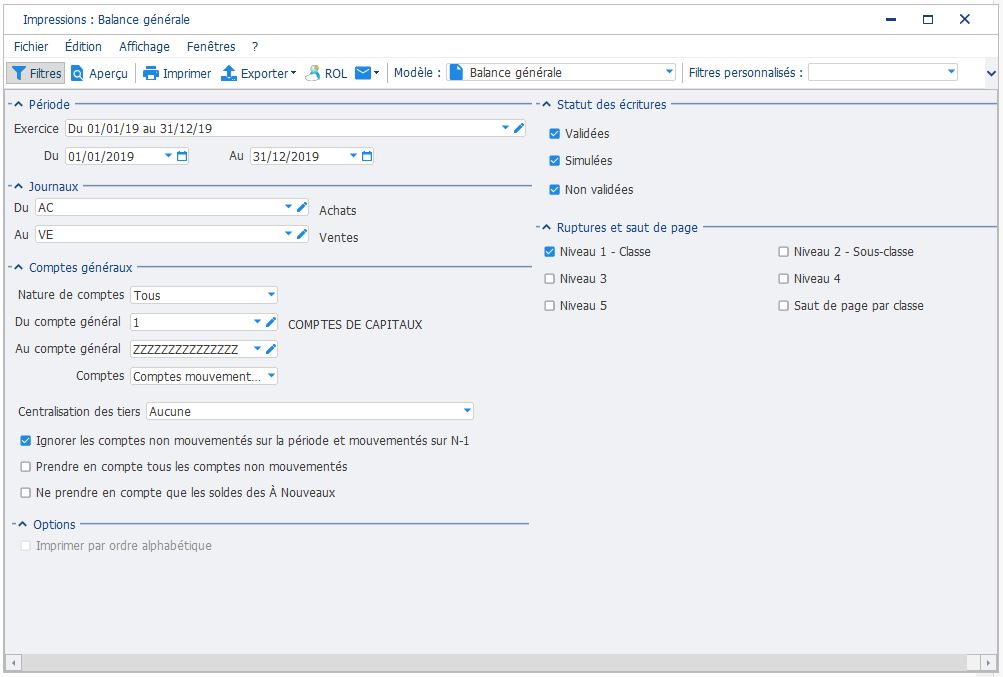Click pencil icon for Au compte général
This screenshot has height=677, width=1003.
tap(271, 349)
